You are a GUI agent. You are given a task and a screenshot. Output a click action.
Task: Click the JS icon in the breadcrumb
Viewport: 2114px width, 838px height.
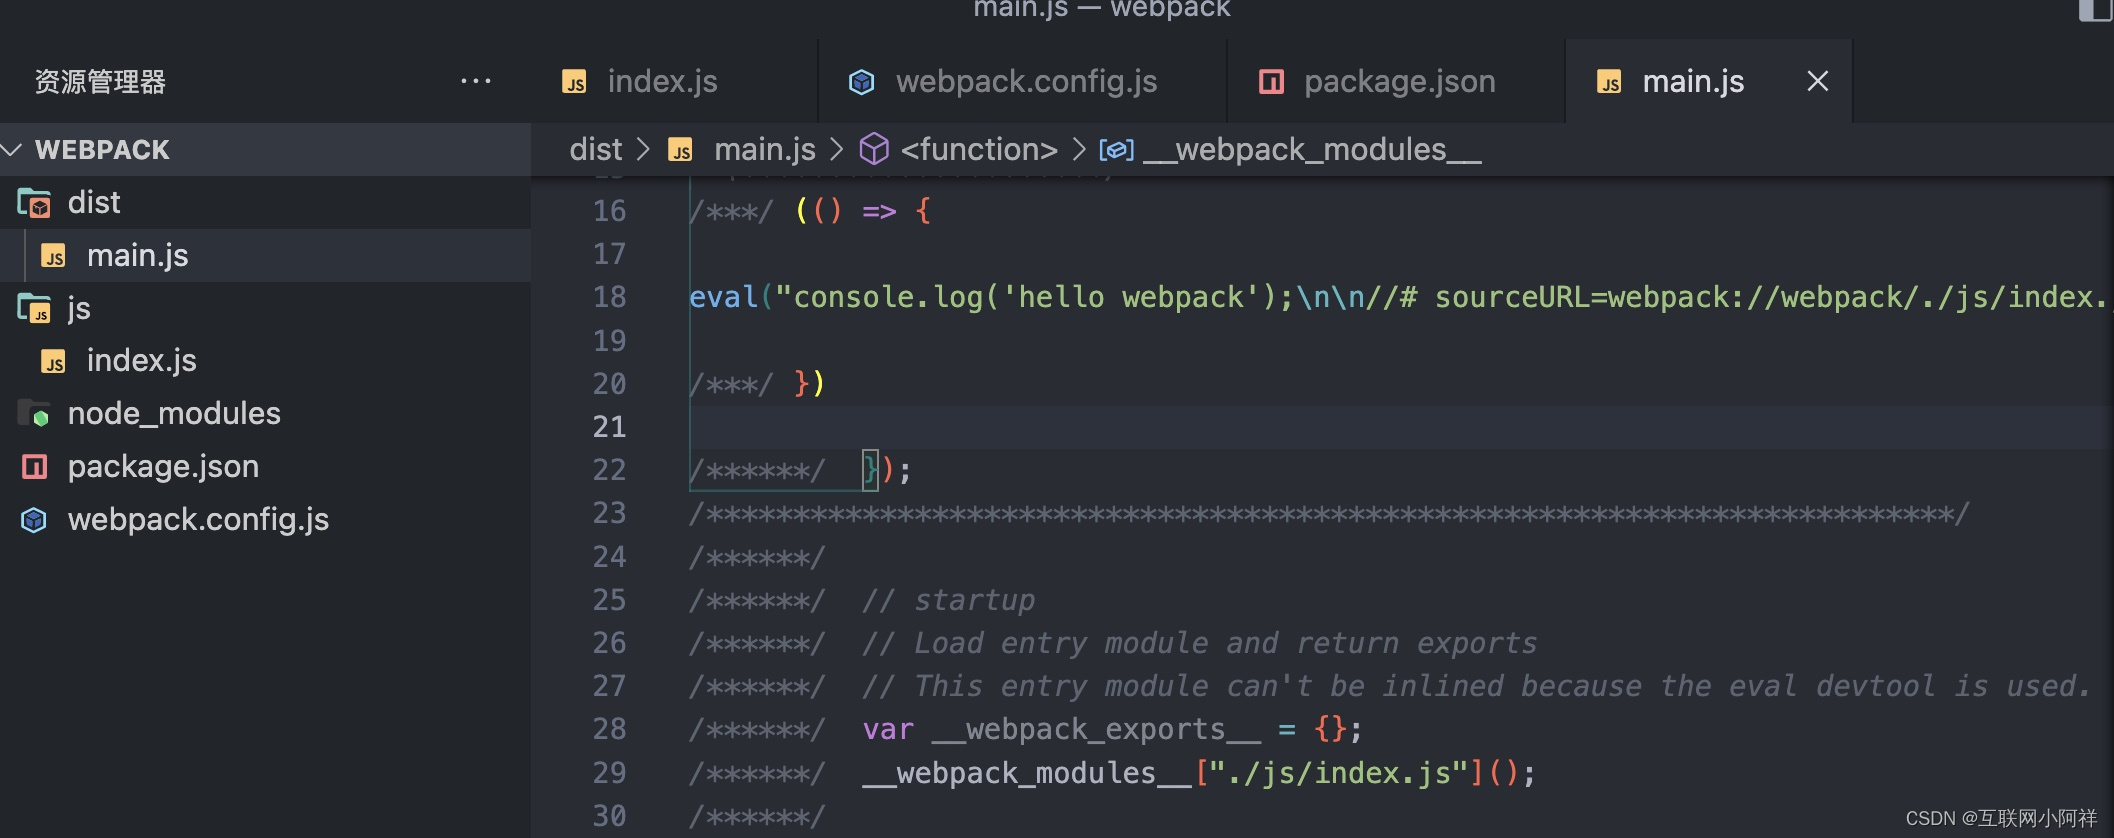coord(681,150)
